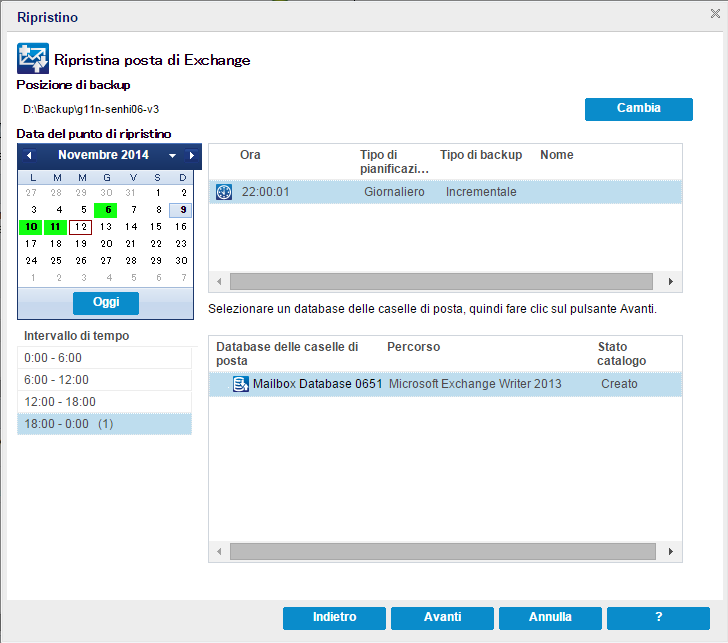Select the 12:00 - 18:00 time interval
728x643 pixels.
(x=104, y=402)
